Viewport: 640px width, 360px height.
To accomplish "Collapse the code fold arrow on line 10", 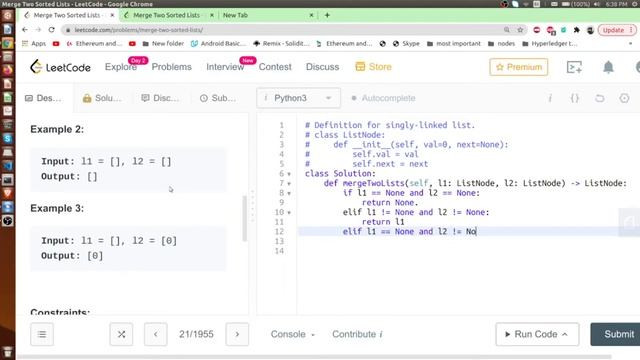I will [x=289, y=213].
